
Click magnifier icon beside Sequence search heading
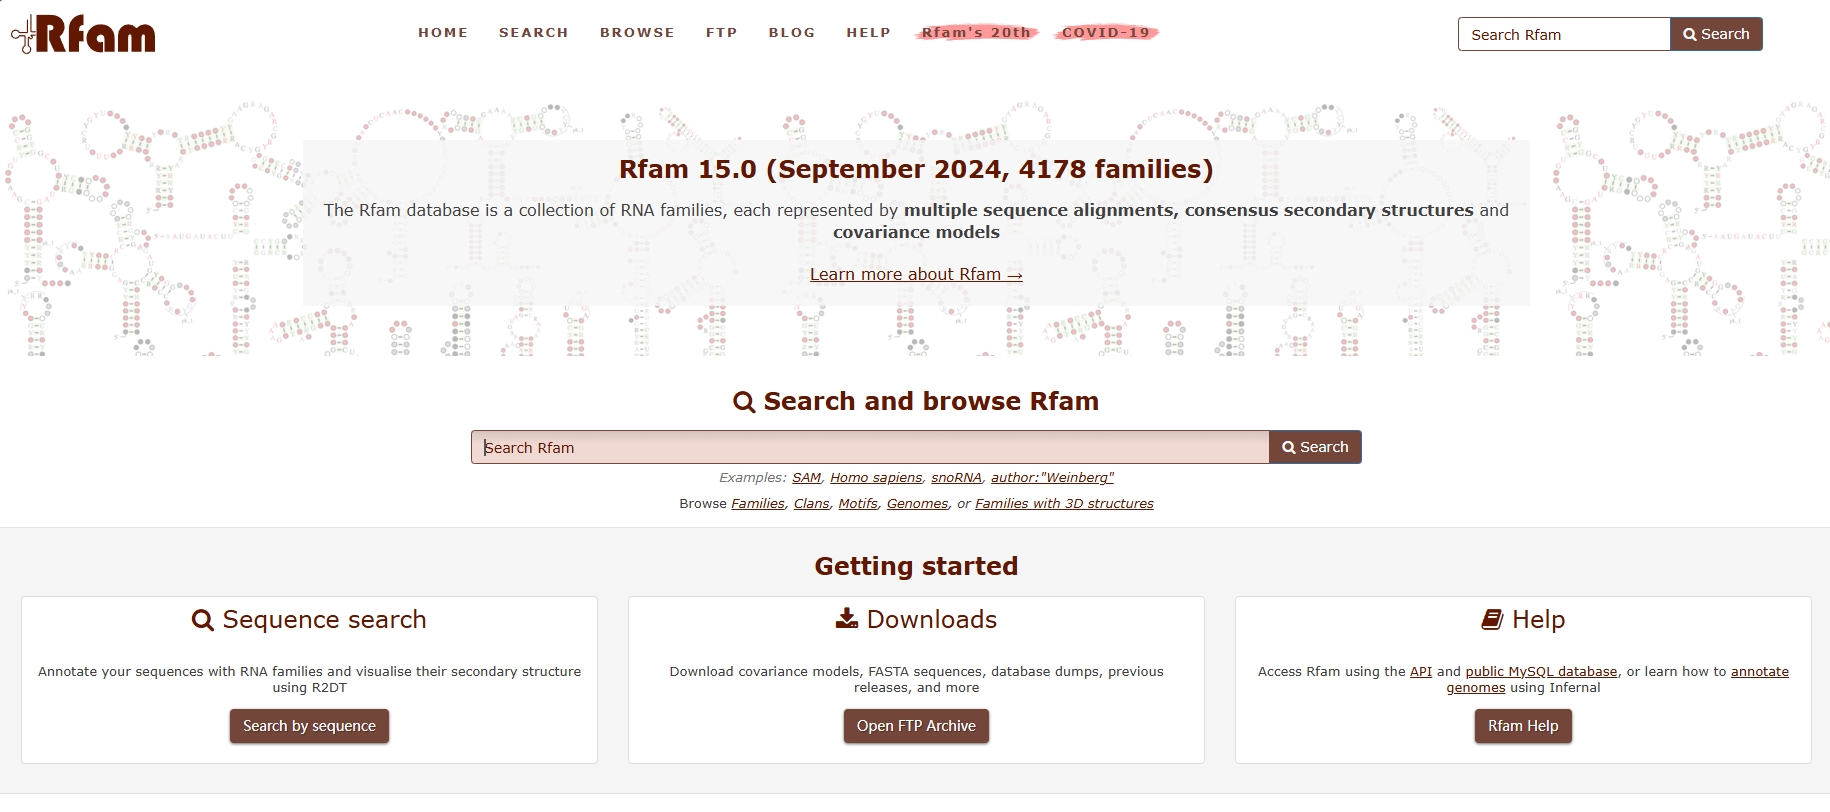(x=203, y=620)
